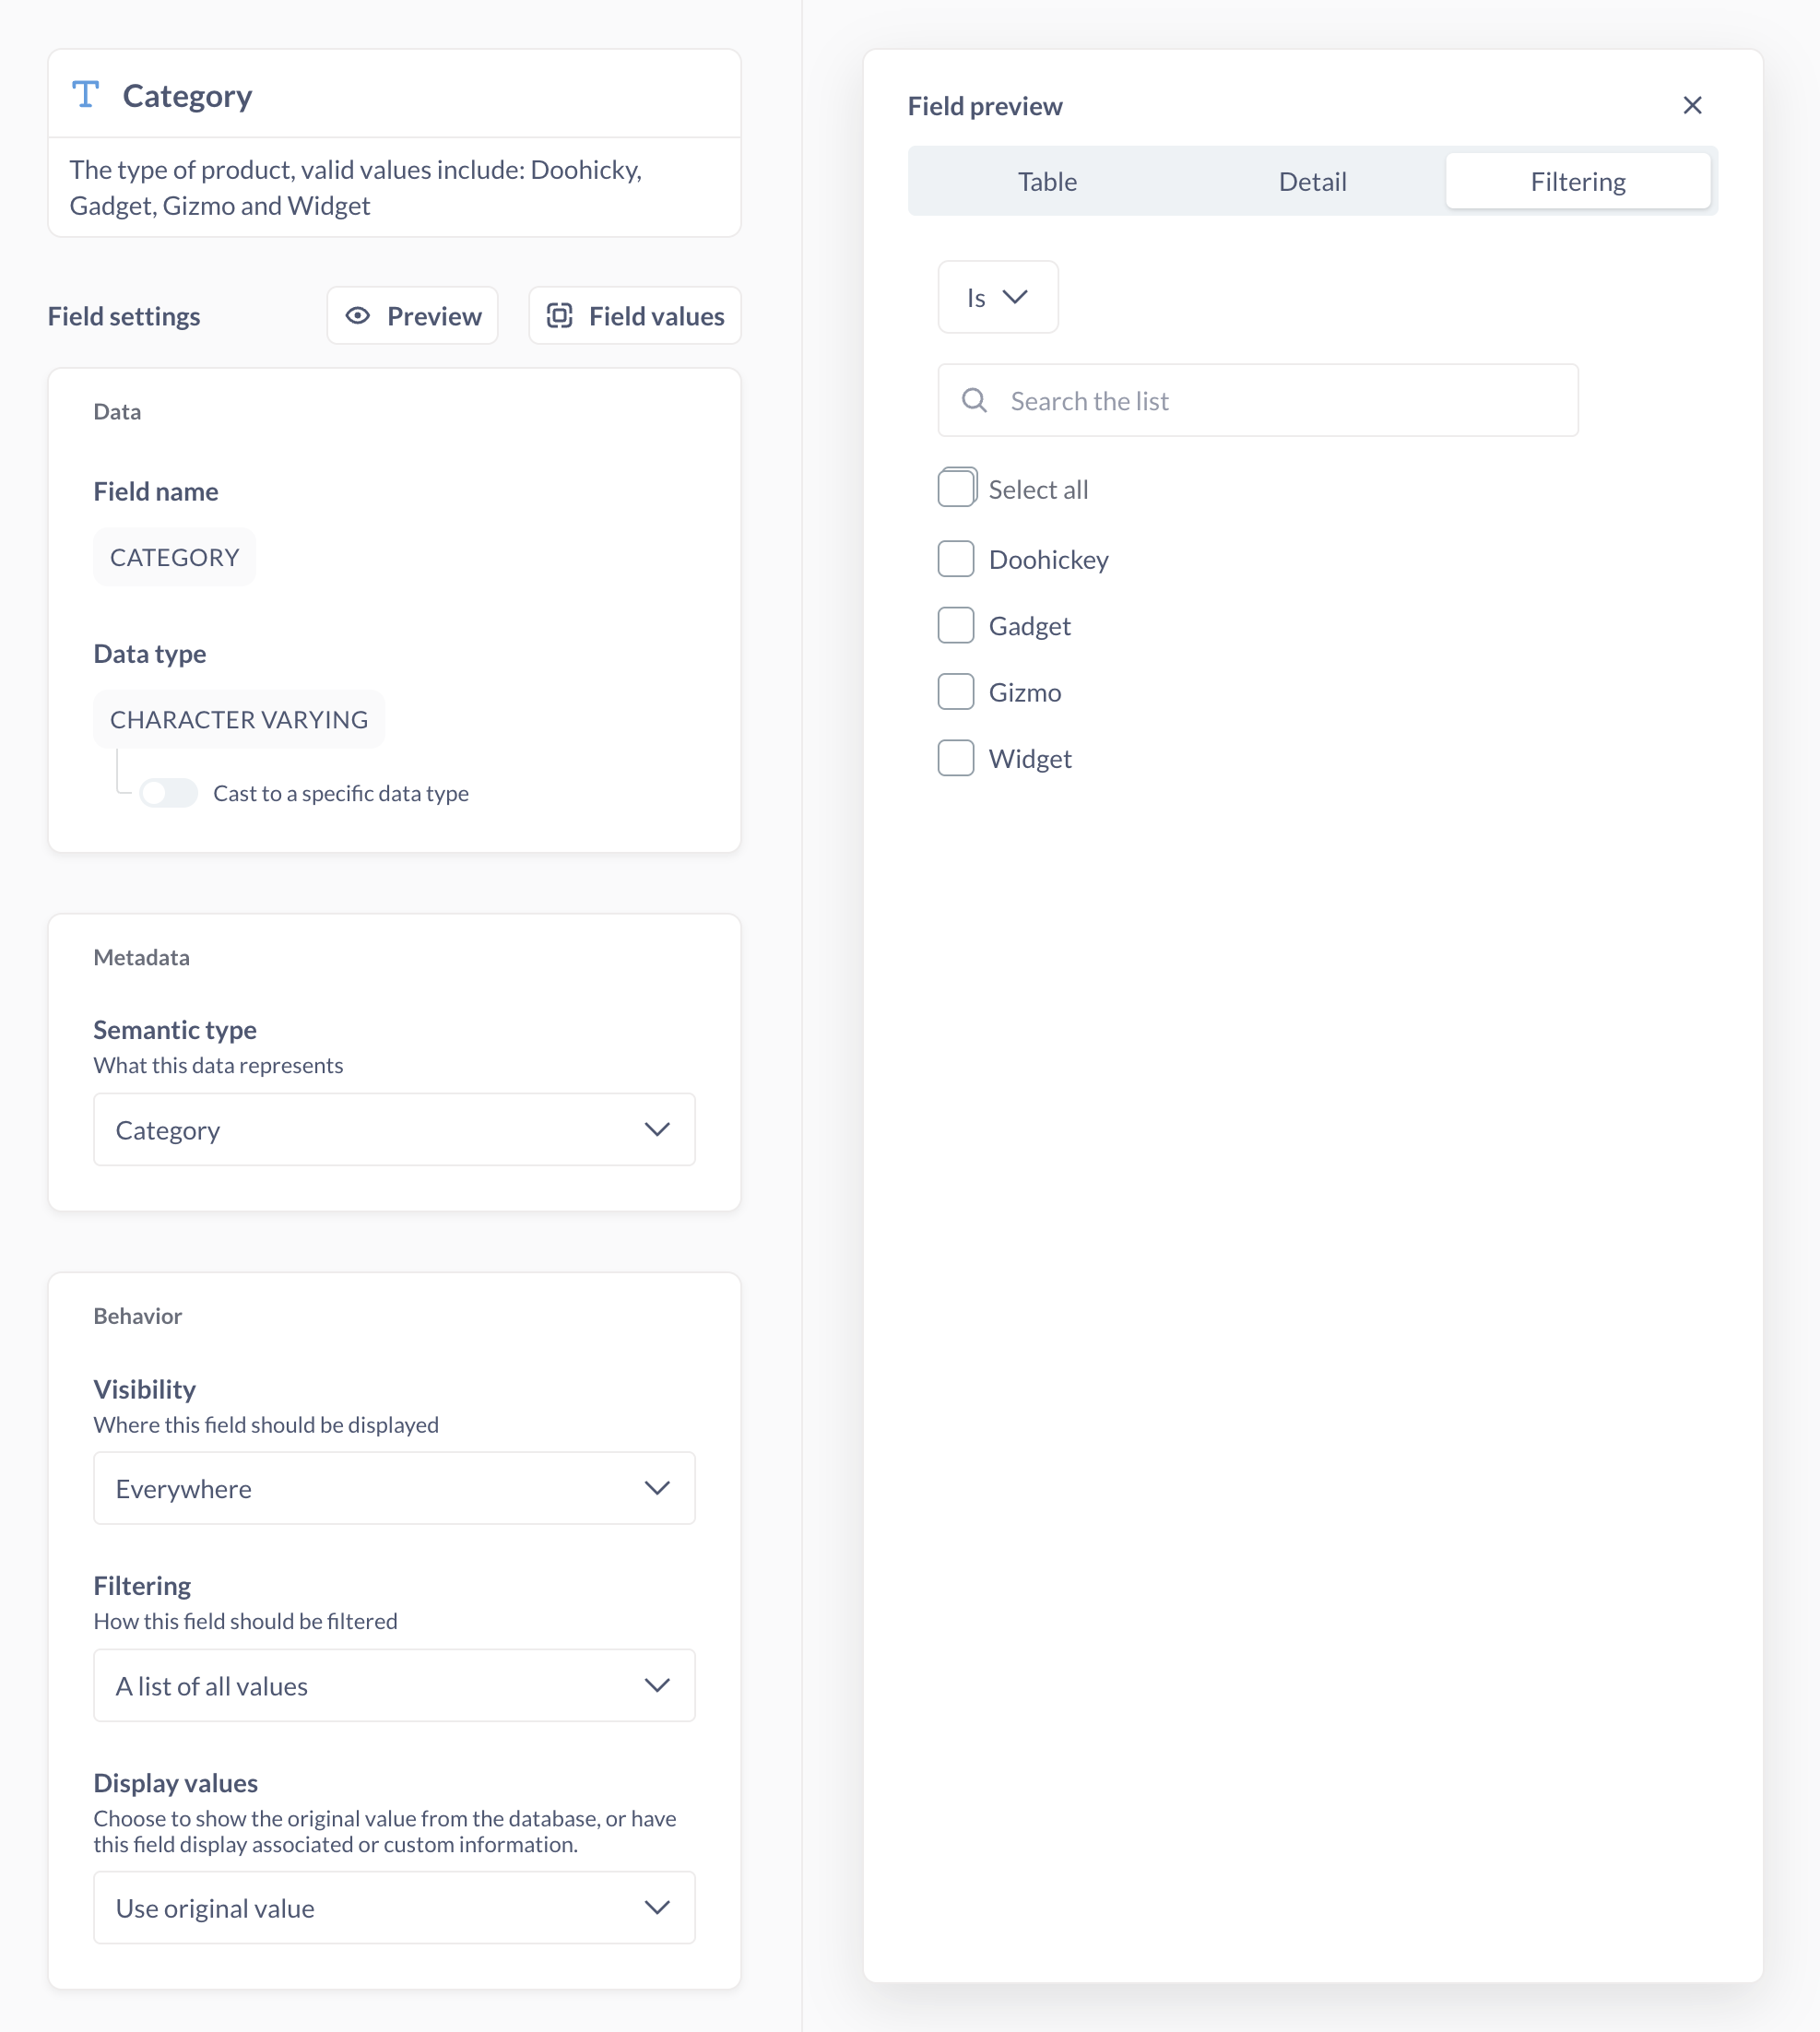Switch to the Table tab
Image resolution: width=1820 pixels, height=2032 pixels.
point(1046,181)
